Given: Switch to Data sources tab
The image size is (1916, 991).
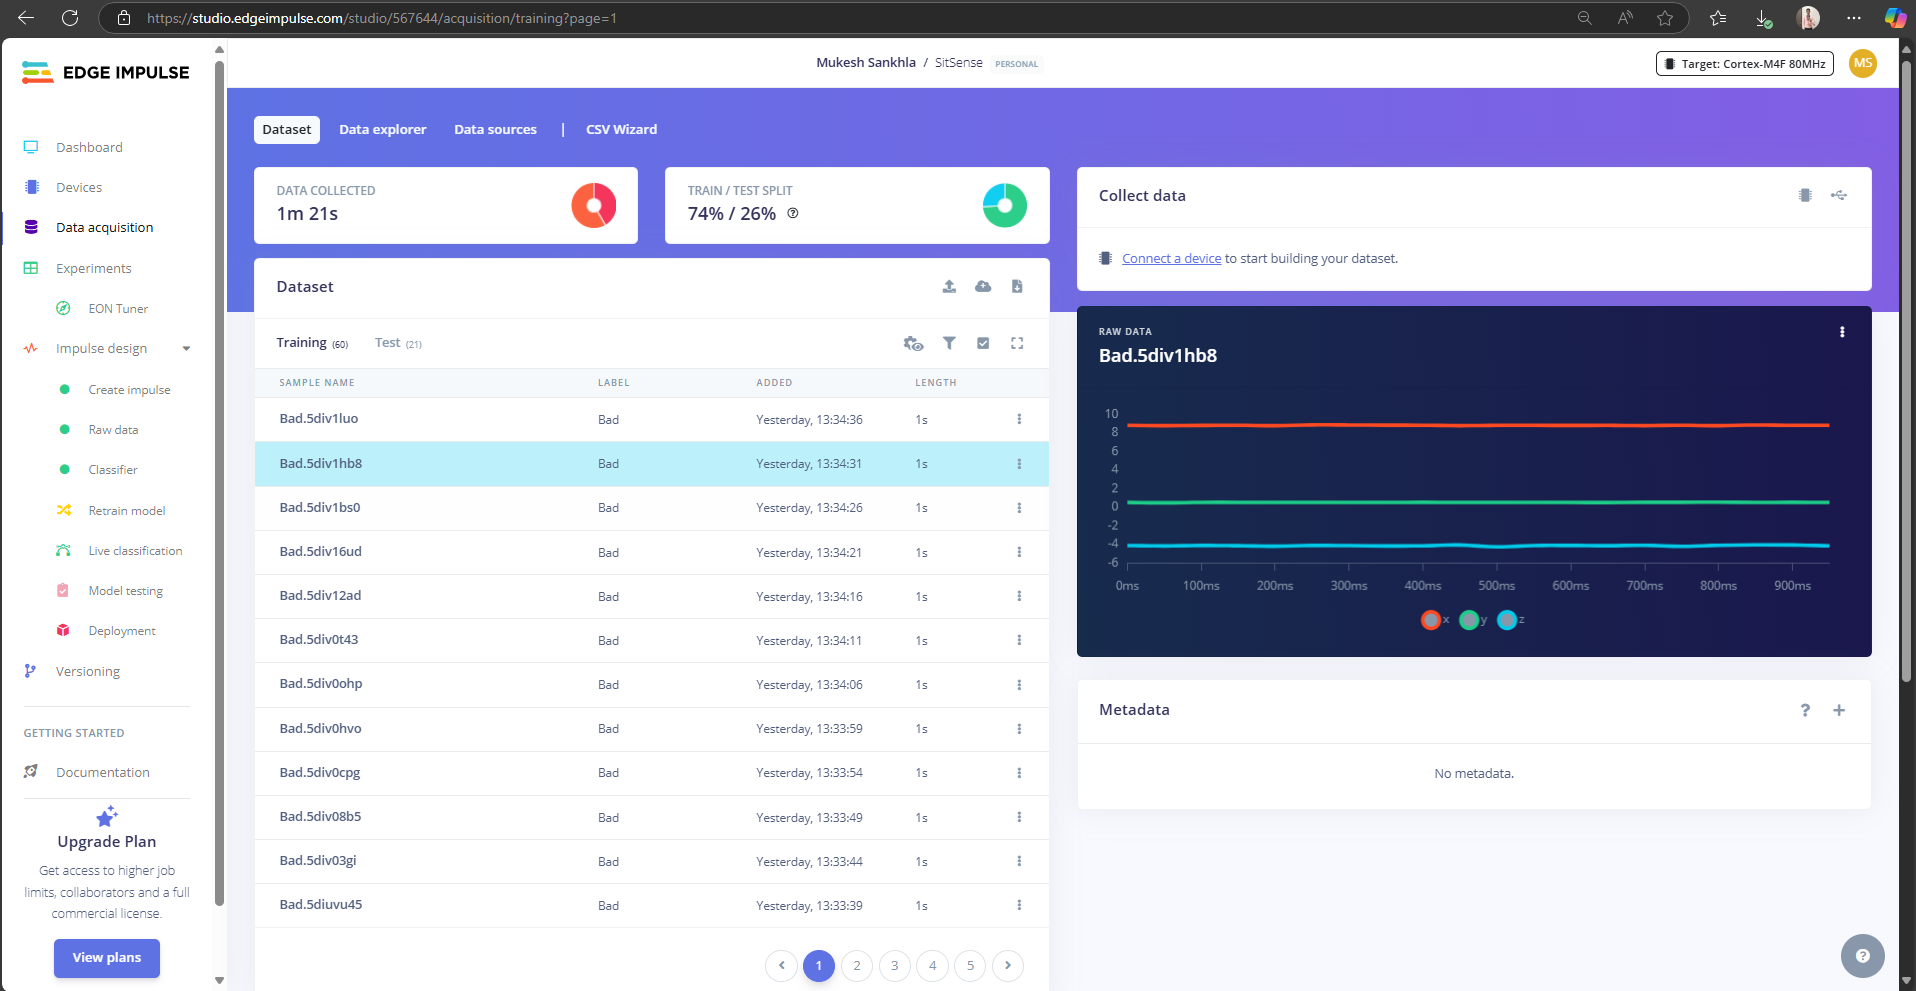Looking at the screenshot, I should point(495,129).
